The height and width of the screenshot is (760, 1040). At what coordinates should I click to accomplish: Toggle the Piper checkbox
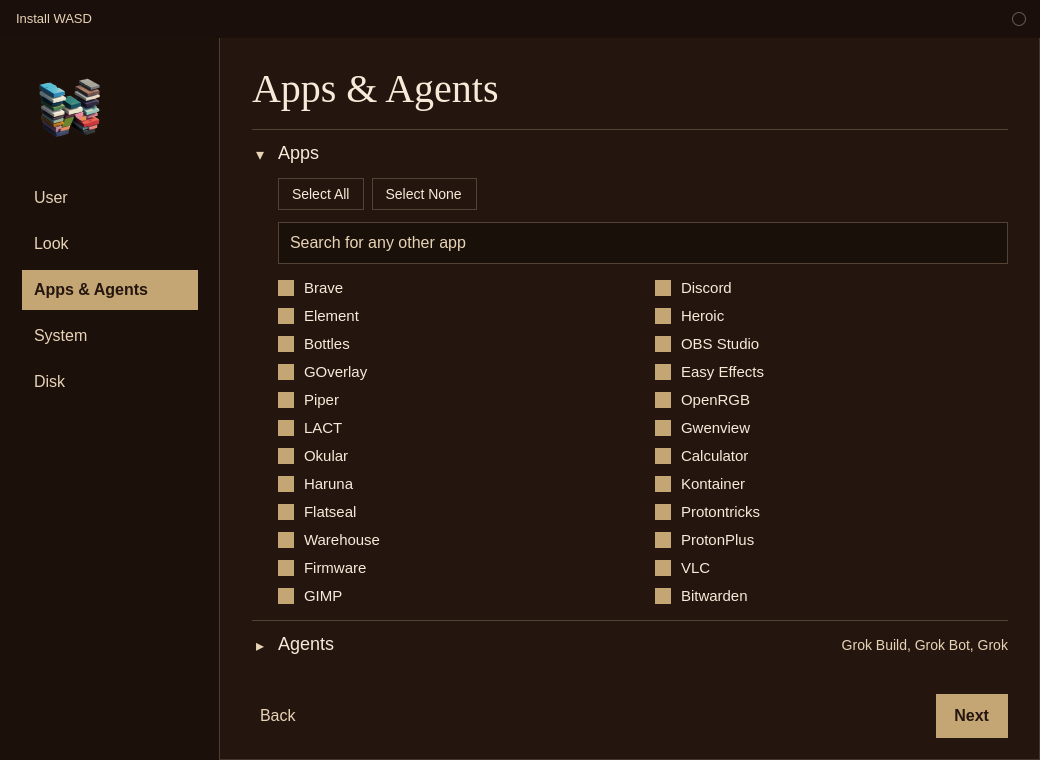click(286, 400)
